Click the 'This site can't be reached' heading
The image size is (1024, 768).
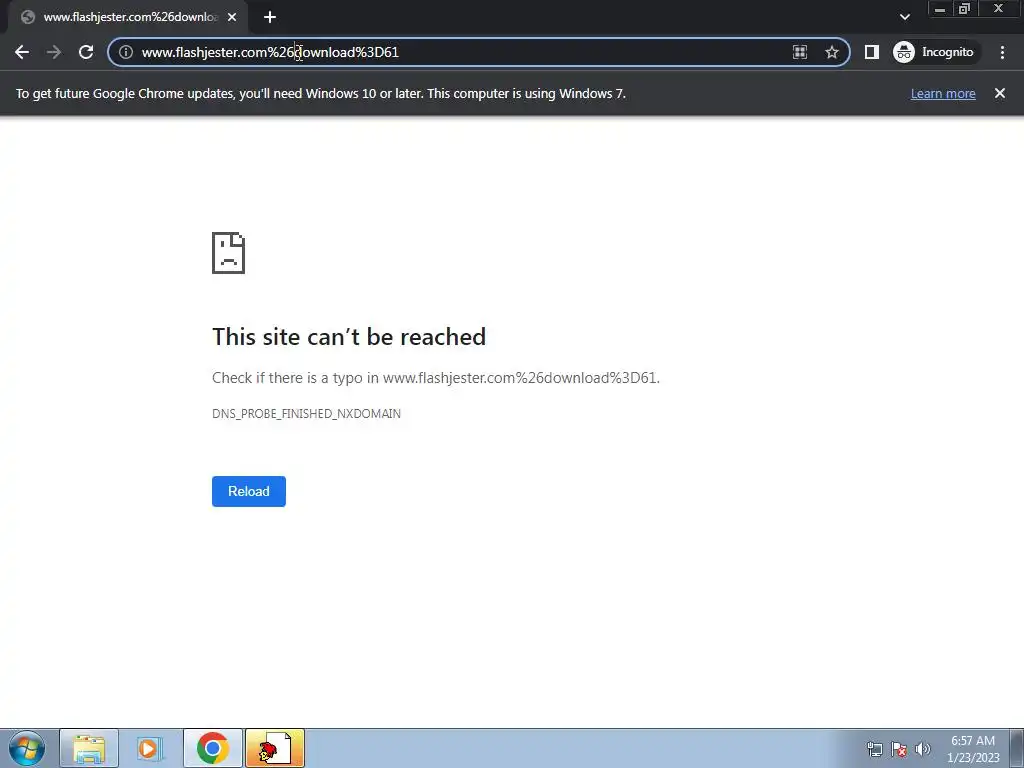[x=349, y=337]
